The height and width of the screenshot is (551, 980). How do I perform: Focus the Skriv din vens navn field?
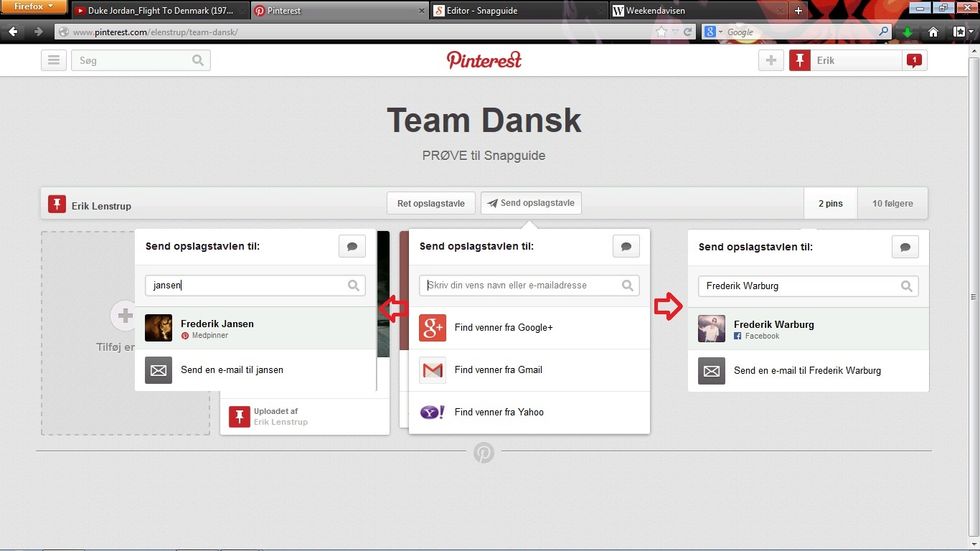coord(529,285)
